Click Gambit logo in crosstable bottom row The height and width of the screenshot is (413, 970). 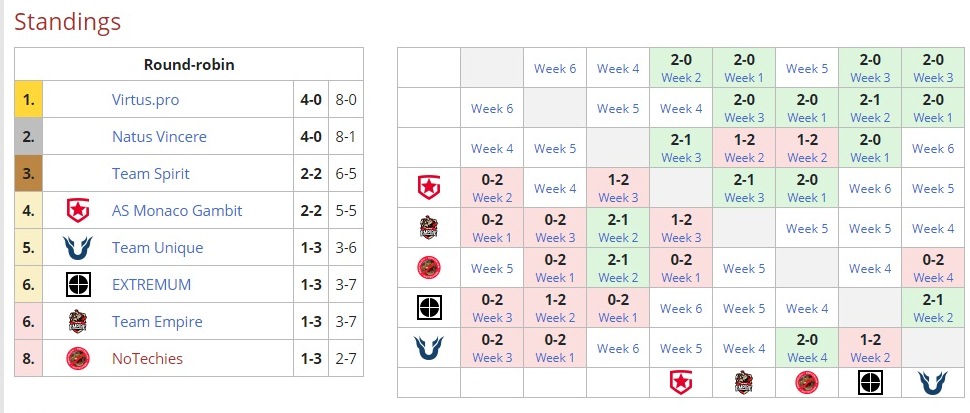pos(680,382)
